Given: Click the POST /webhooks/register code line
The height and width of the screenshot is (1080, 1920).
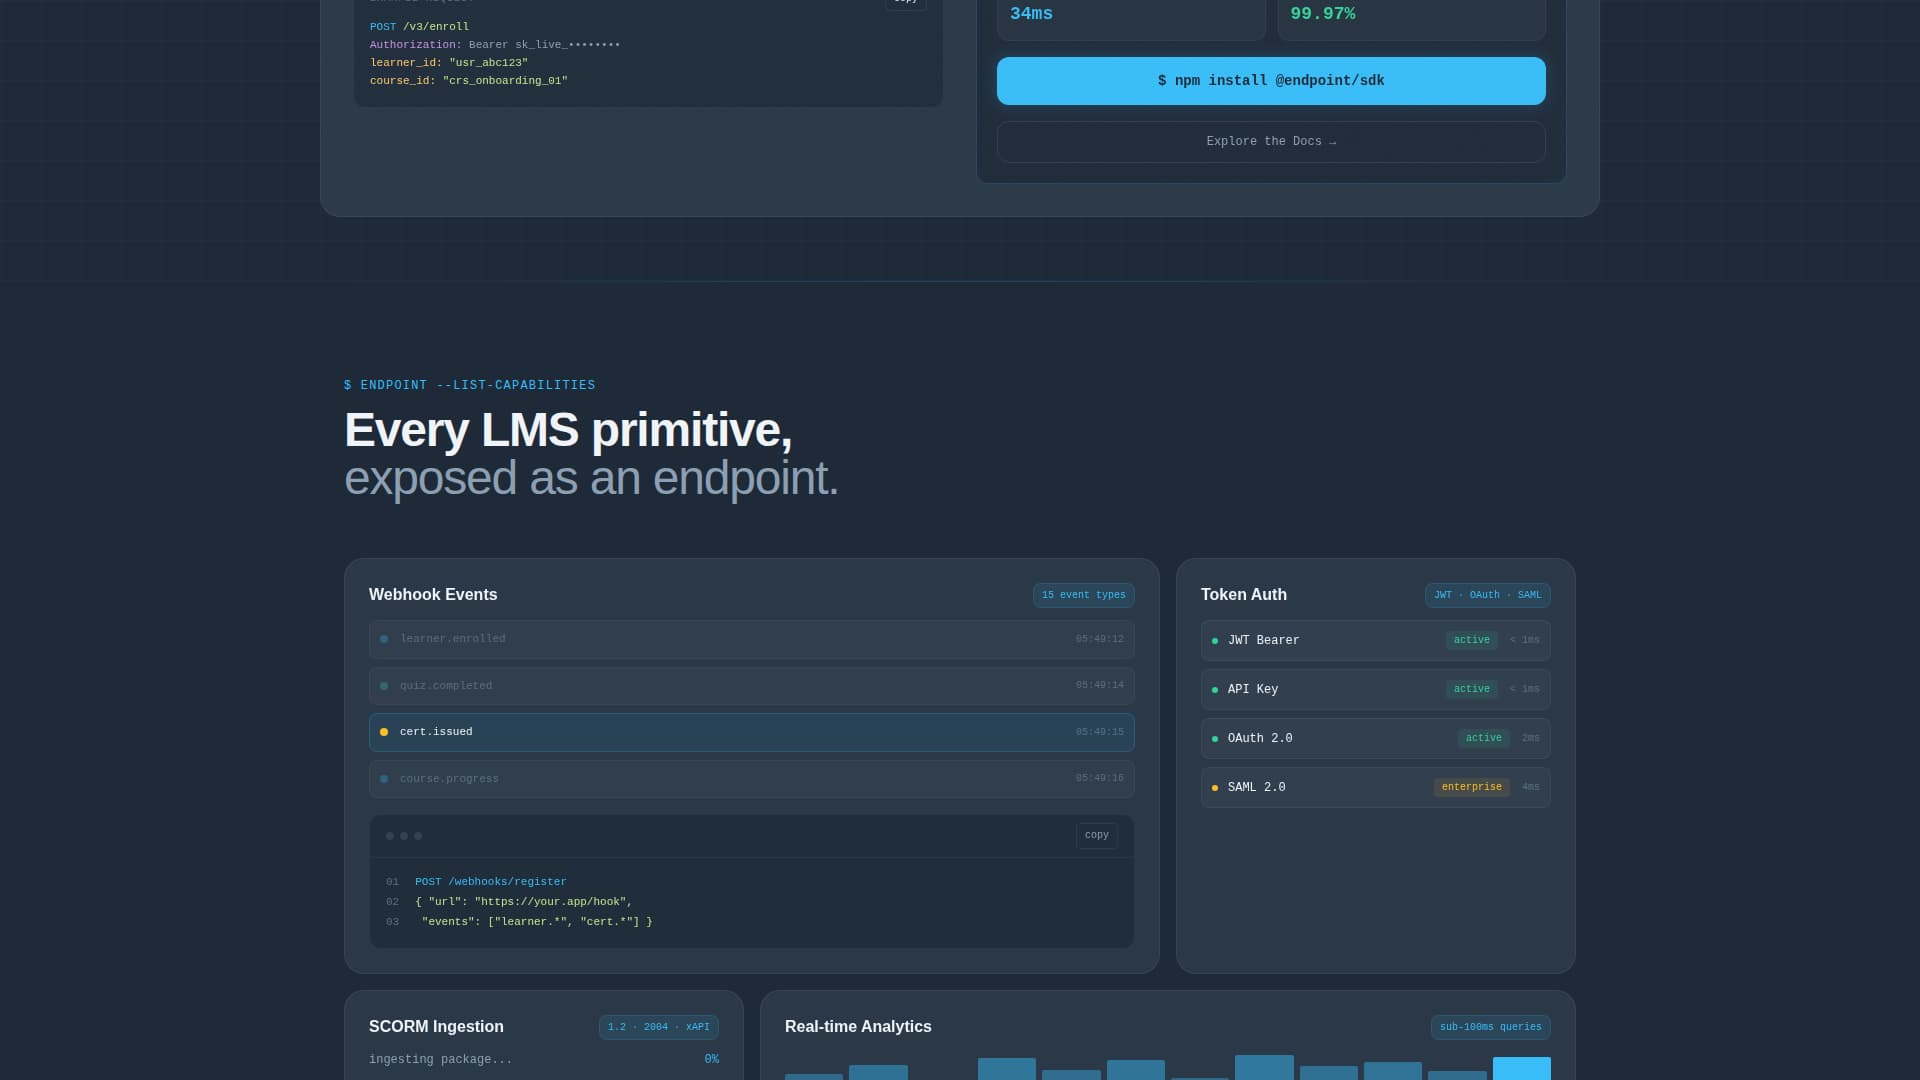Looking at the screenshot, I should [490, 882].
